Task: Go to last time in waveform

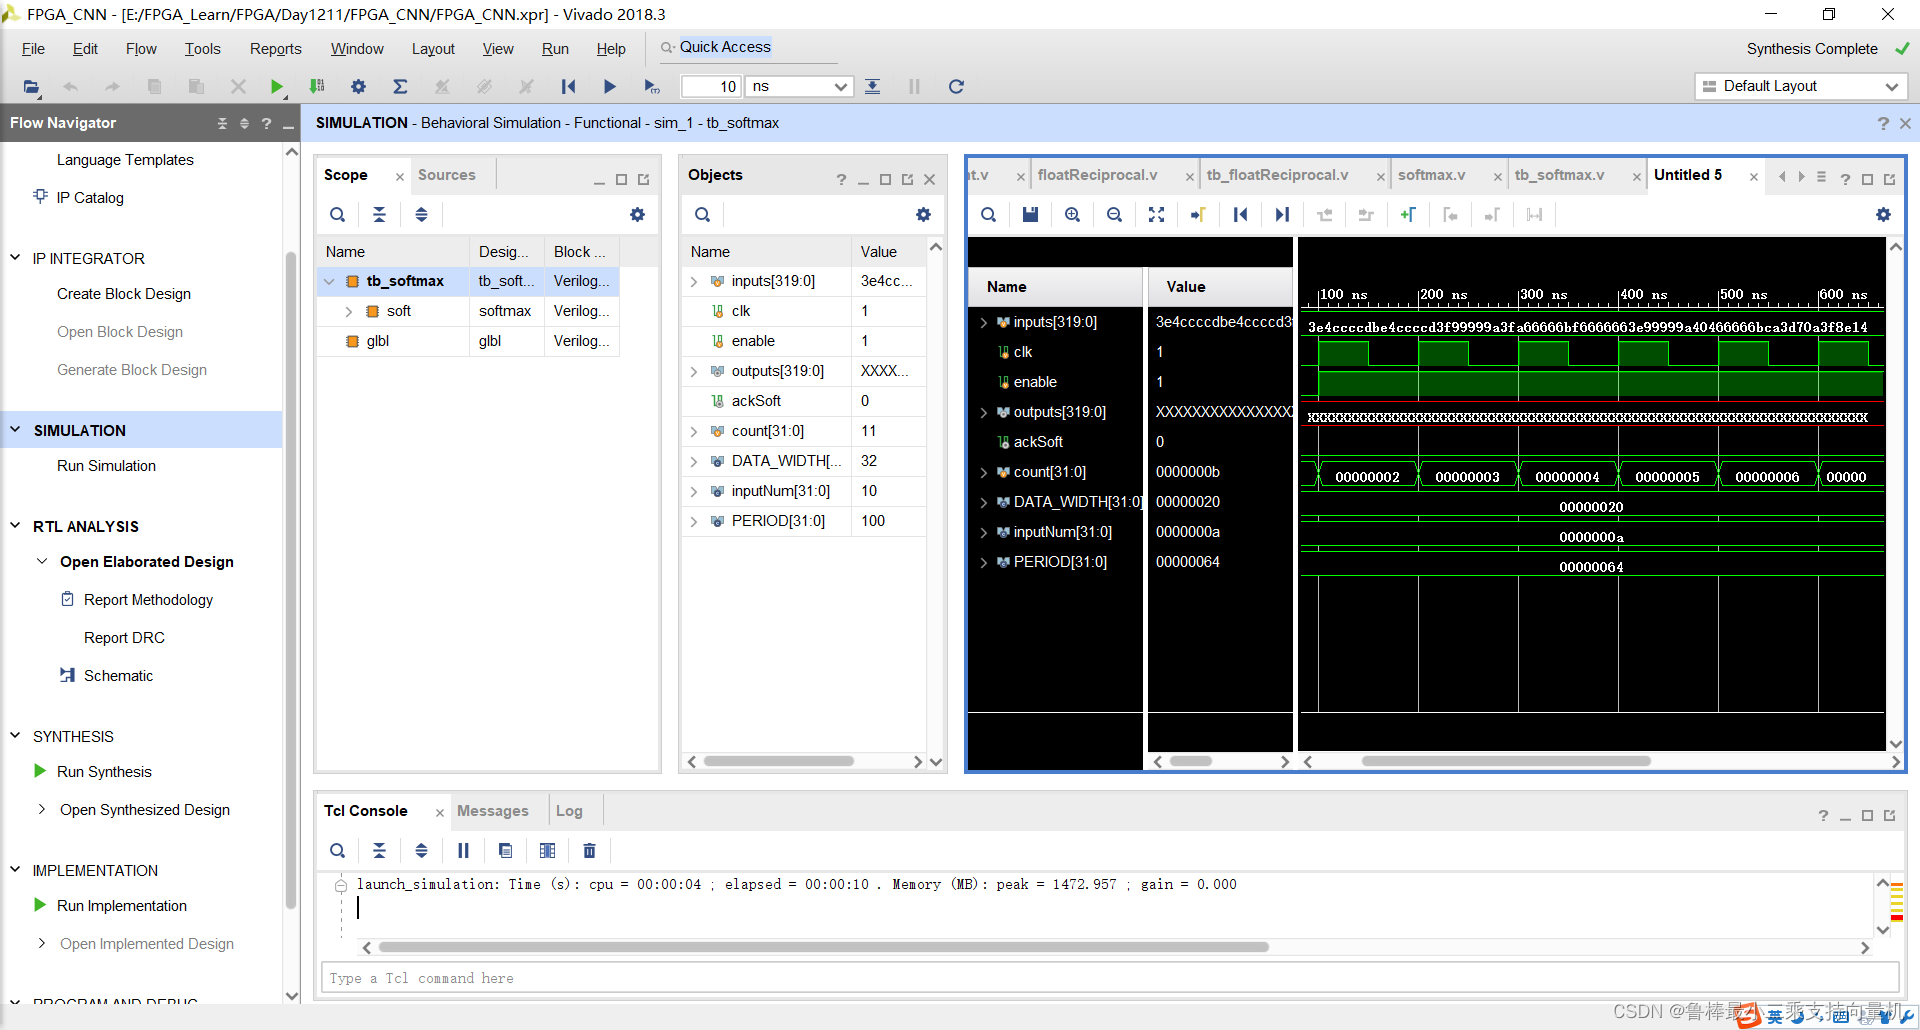Action: (1282, 215)
